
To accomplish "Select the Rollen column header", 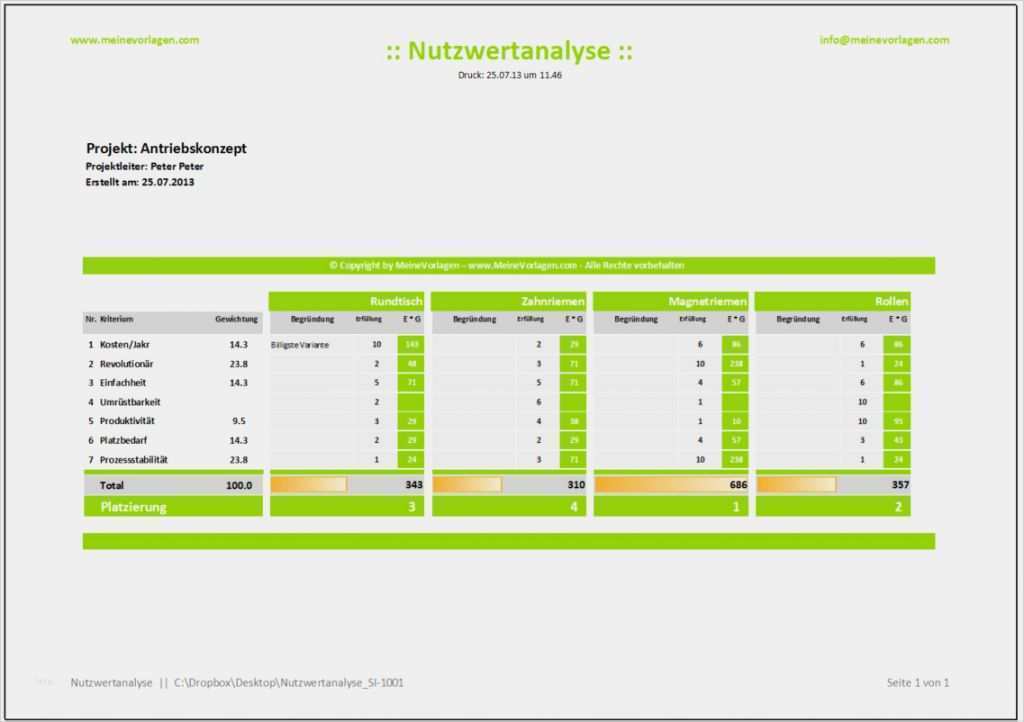I will click(x=889, y=301).
